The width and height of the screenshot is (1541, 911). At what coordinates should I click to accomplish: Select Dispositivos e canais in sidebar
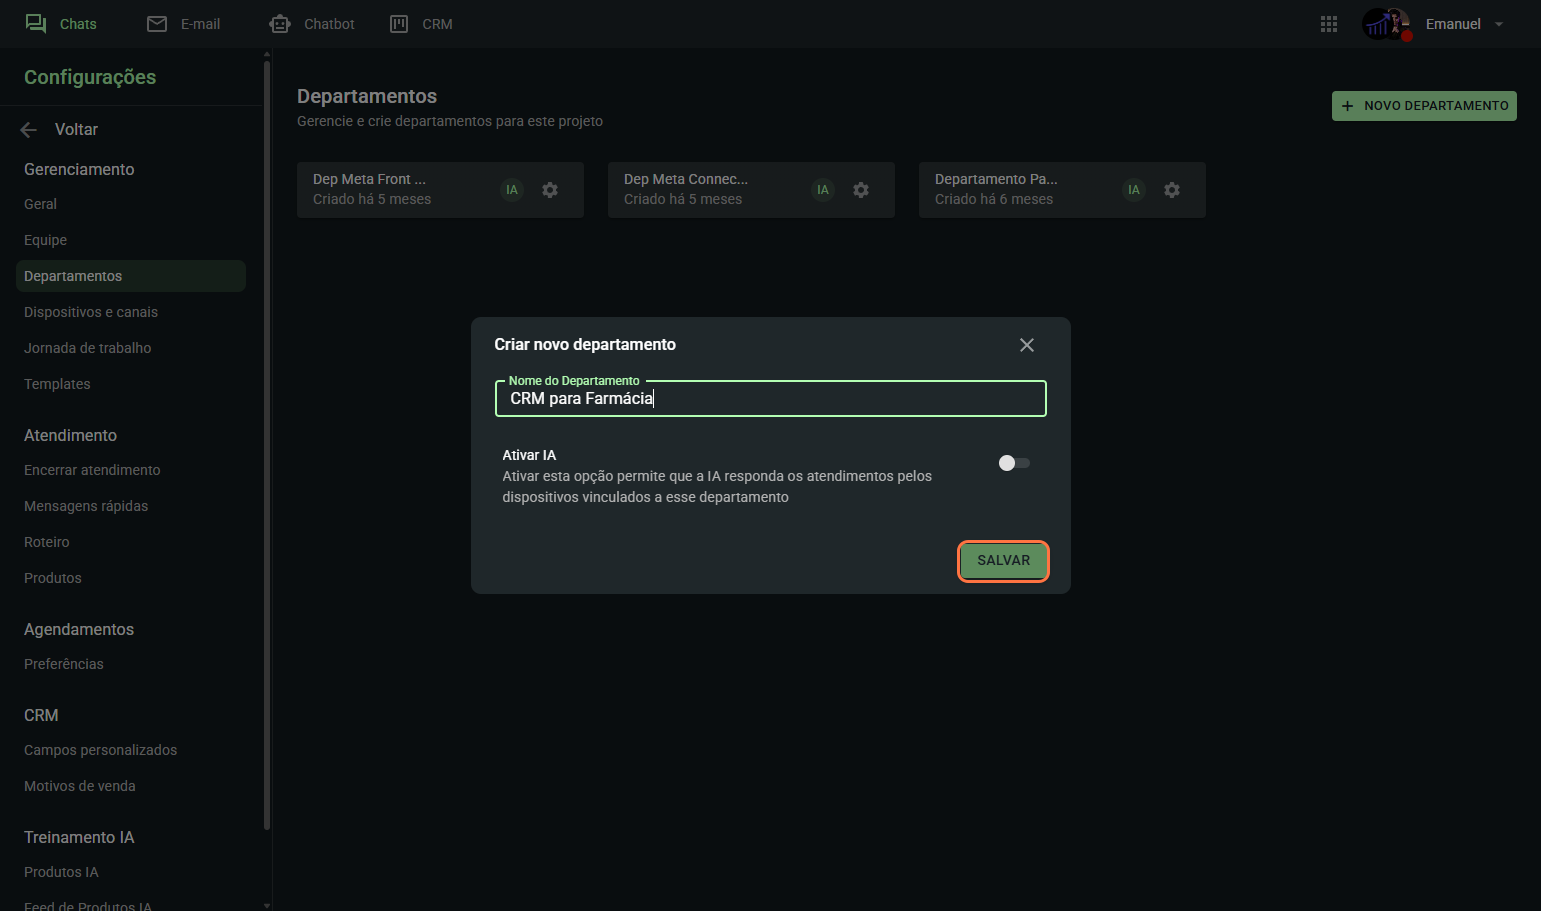pyautogui.click(x=91, y=312)
